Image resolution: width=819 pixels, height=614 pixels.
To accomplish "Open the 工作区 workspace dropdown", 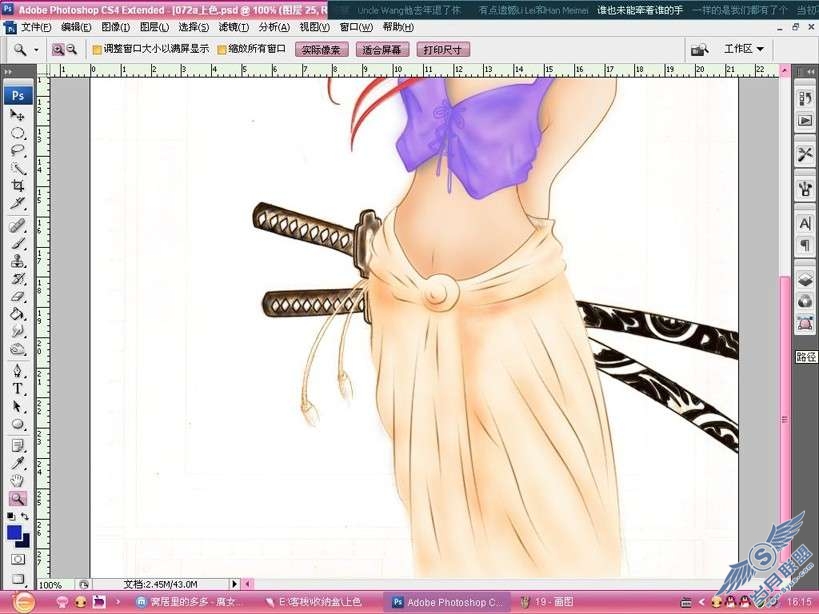I will (744, 49).
